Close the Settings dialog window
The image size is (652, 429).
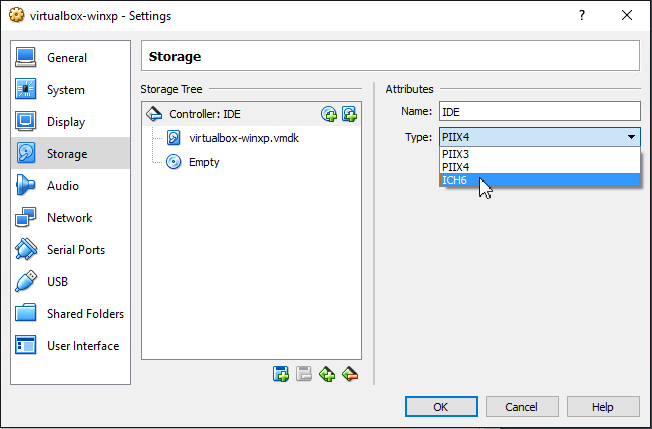[x=627, y=15]
